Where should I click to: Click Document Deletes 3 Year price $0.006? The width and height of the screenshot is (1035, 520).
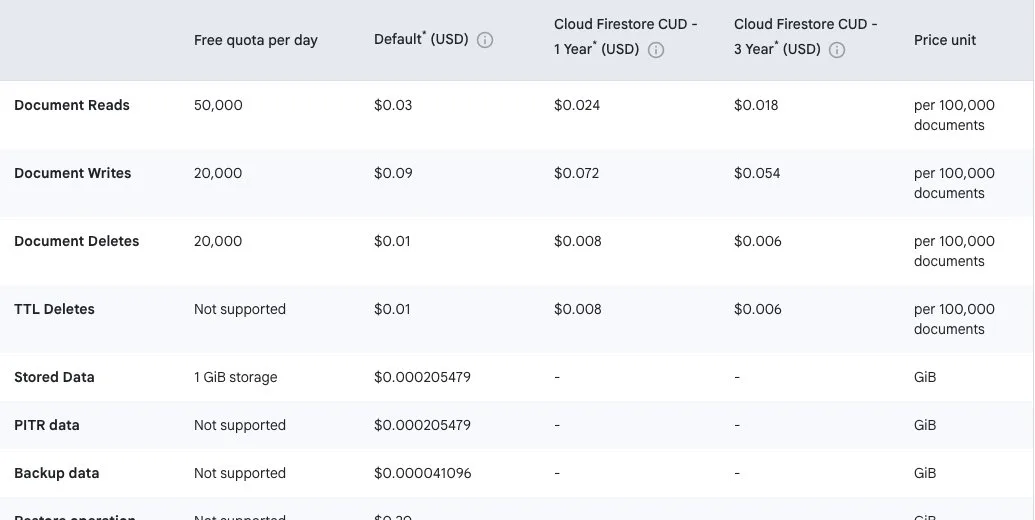(x=758, y=242)
